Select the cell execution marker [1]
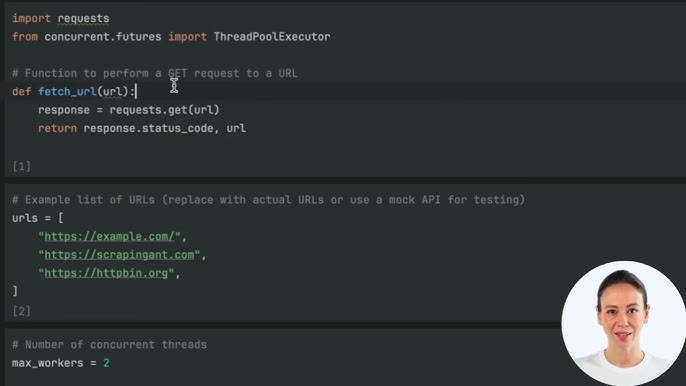The width and height of the screenshot is (686, 386). [21, 166]
